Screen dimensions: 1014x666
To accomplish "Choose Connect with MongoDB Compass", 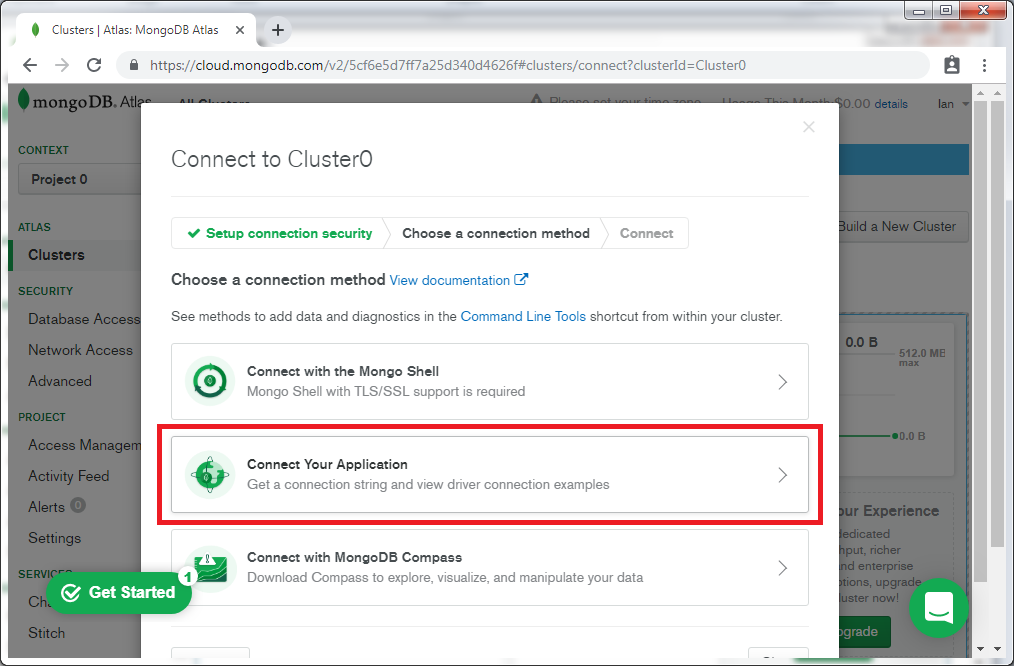I will click(x=490, y=568).
